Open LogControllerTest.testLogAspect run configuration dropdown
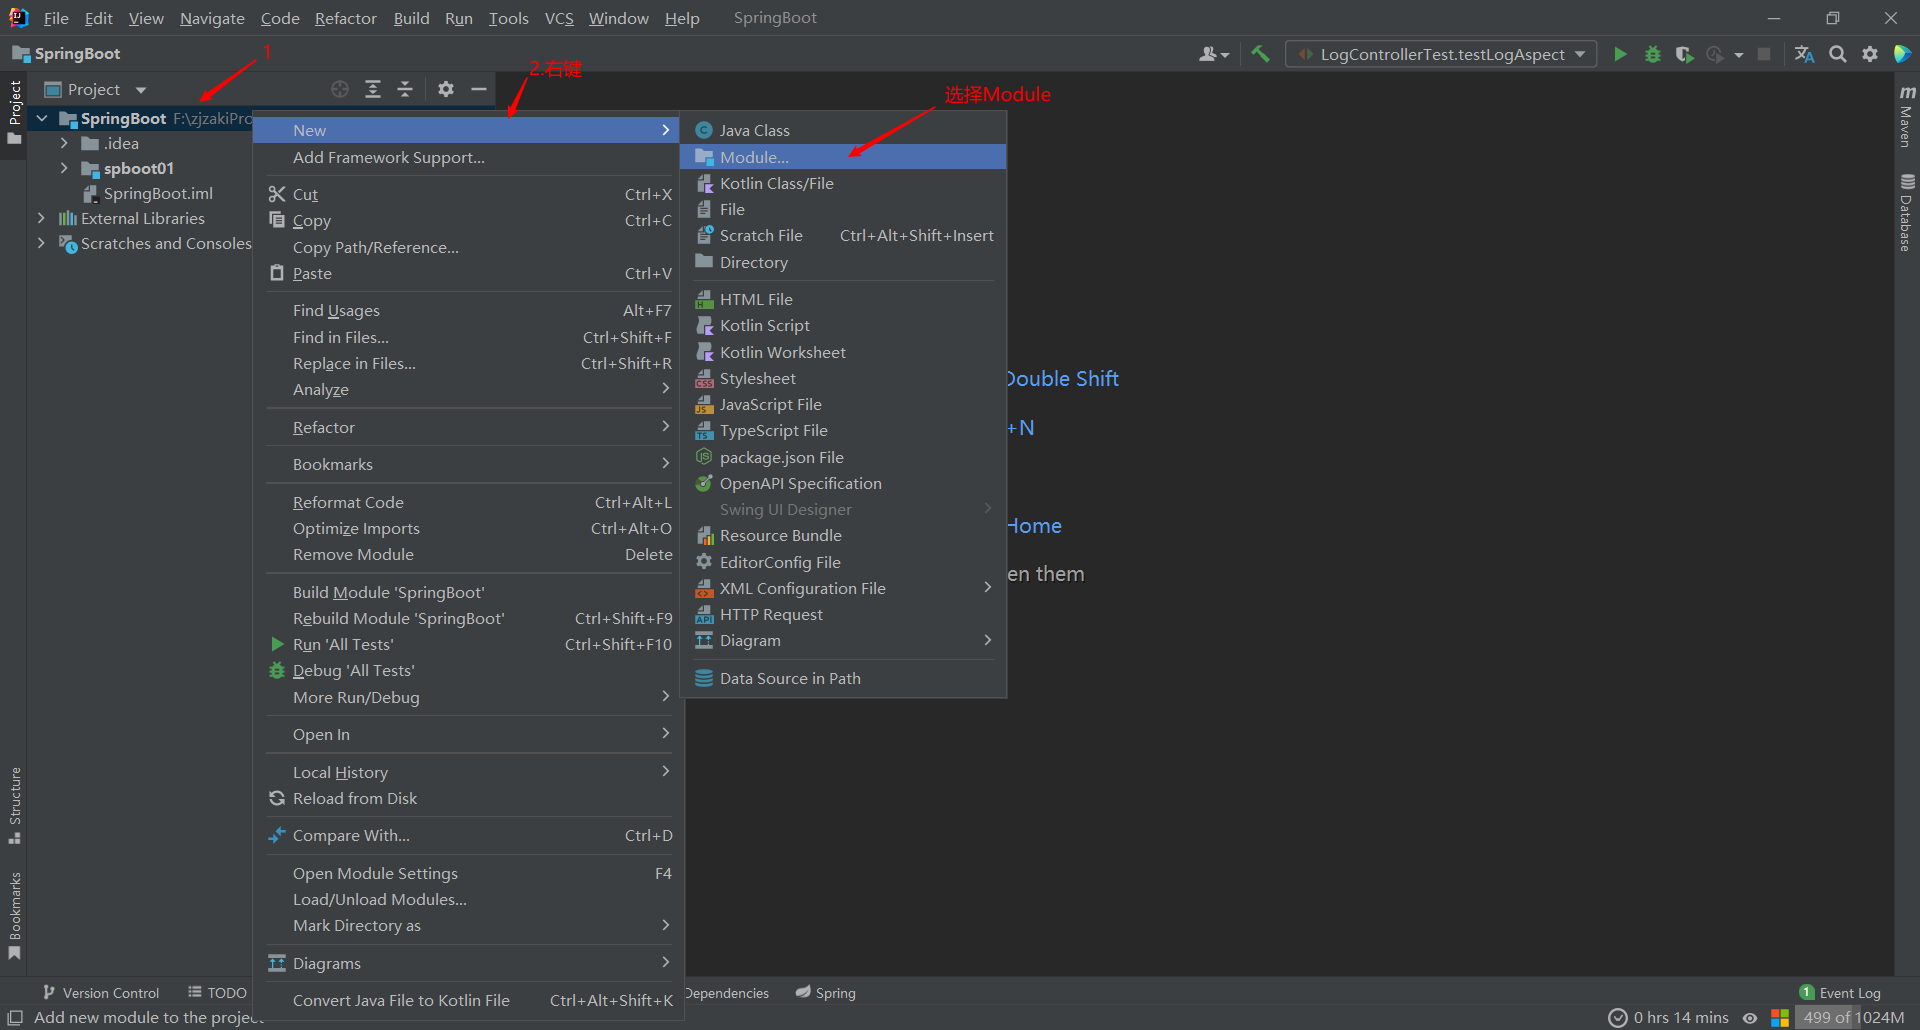Viewport: 1920px width, 1030px height. [x=1441, y=54]
